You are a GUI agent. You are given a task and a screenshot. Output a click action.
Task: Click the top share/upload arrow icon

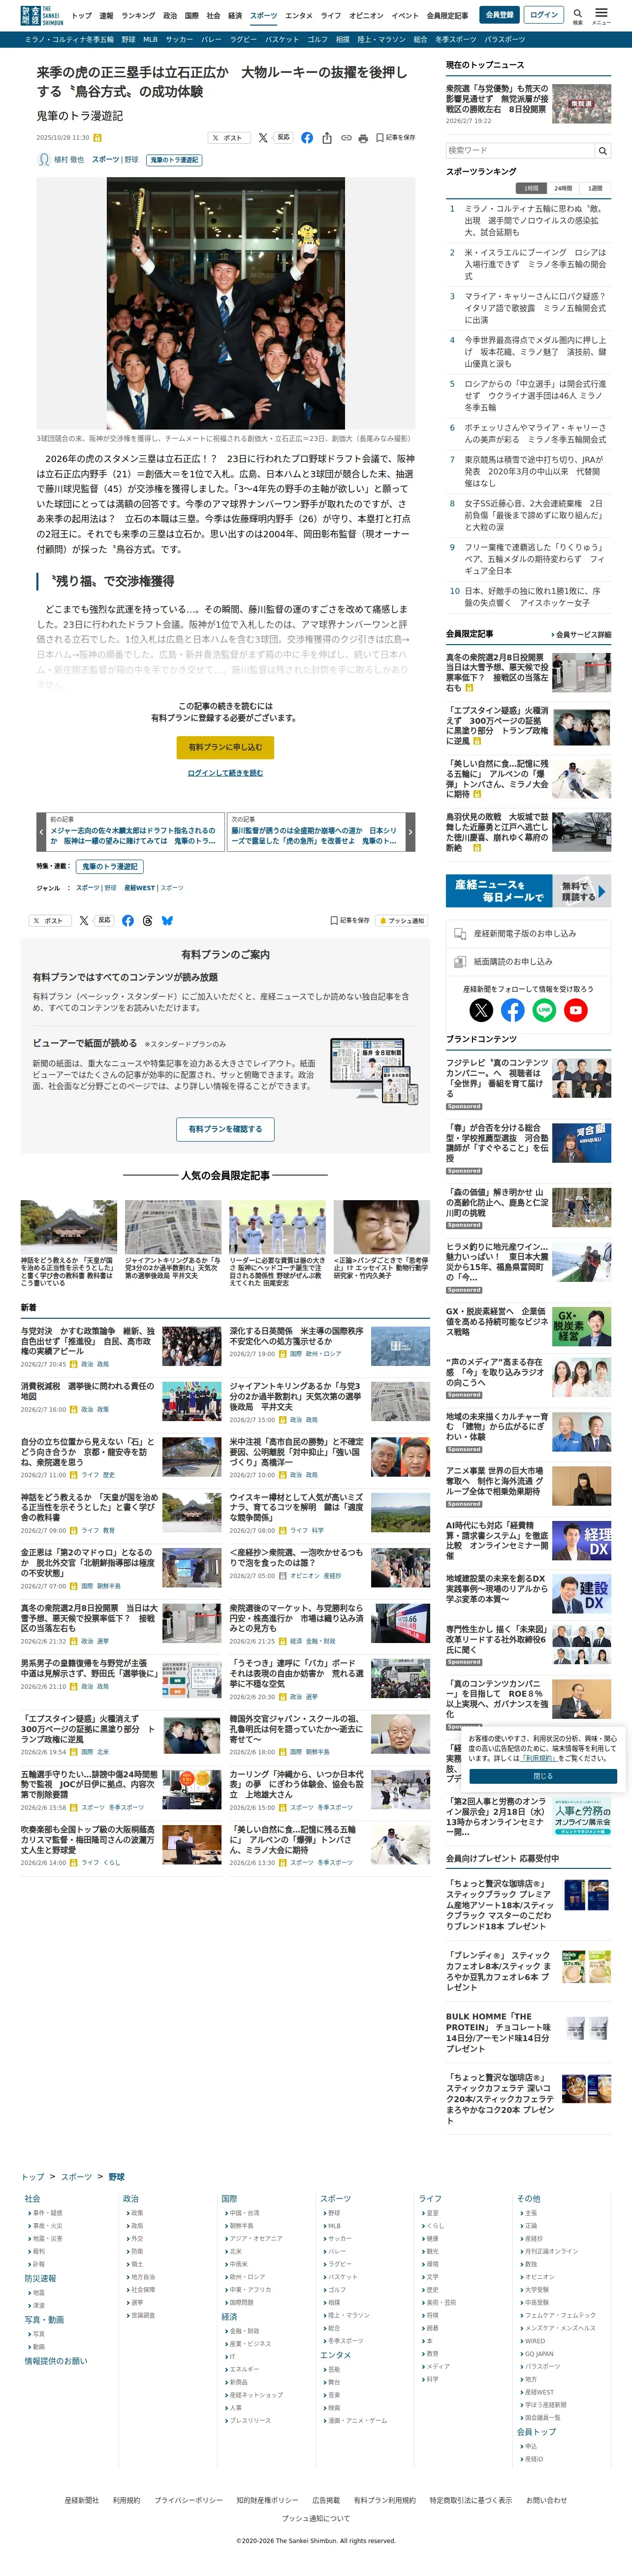pyautogui.click(x=327, y=138)
